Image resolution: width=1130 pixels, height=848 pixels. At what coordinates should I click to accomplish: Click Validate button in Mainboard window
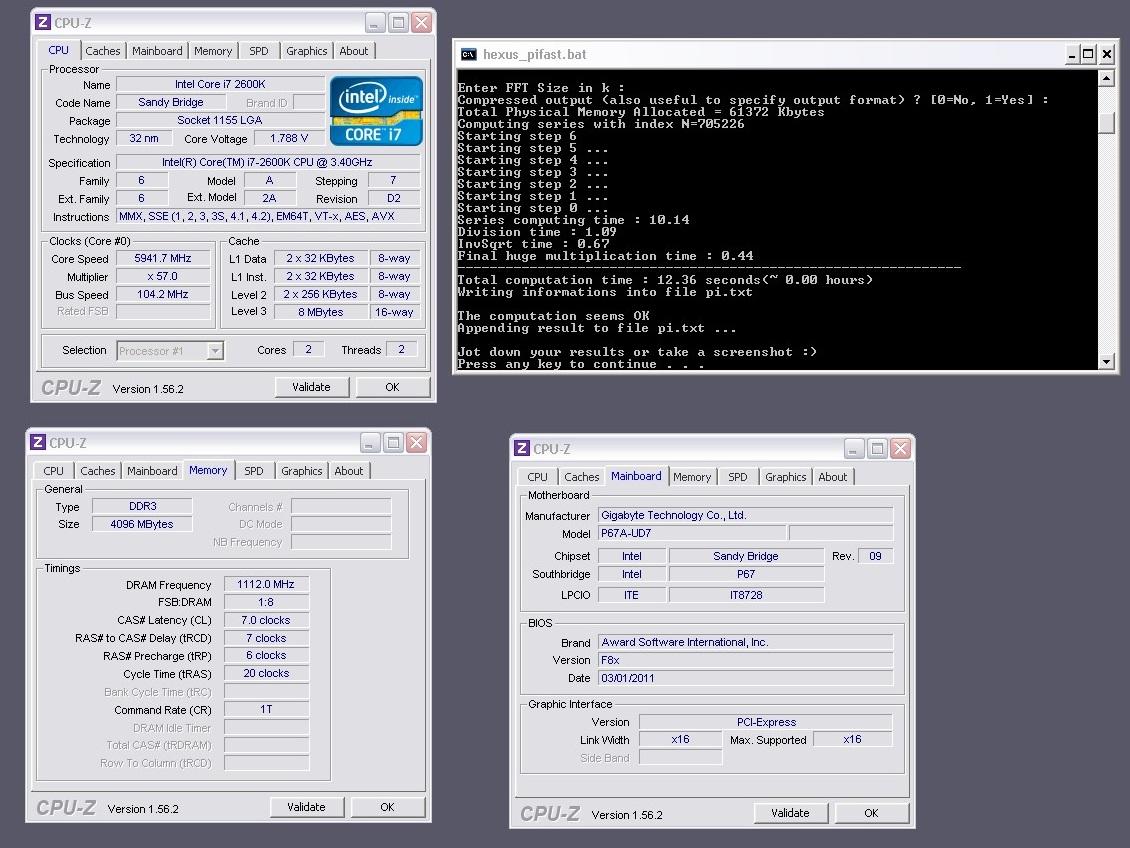pos(791,813)
